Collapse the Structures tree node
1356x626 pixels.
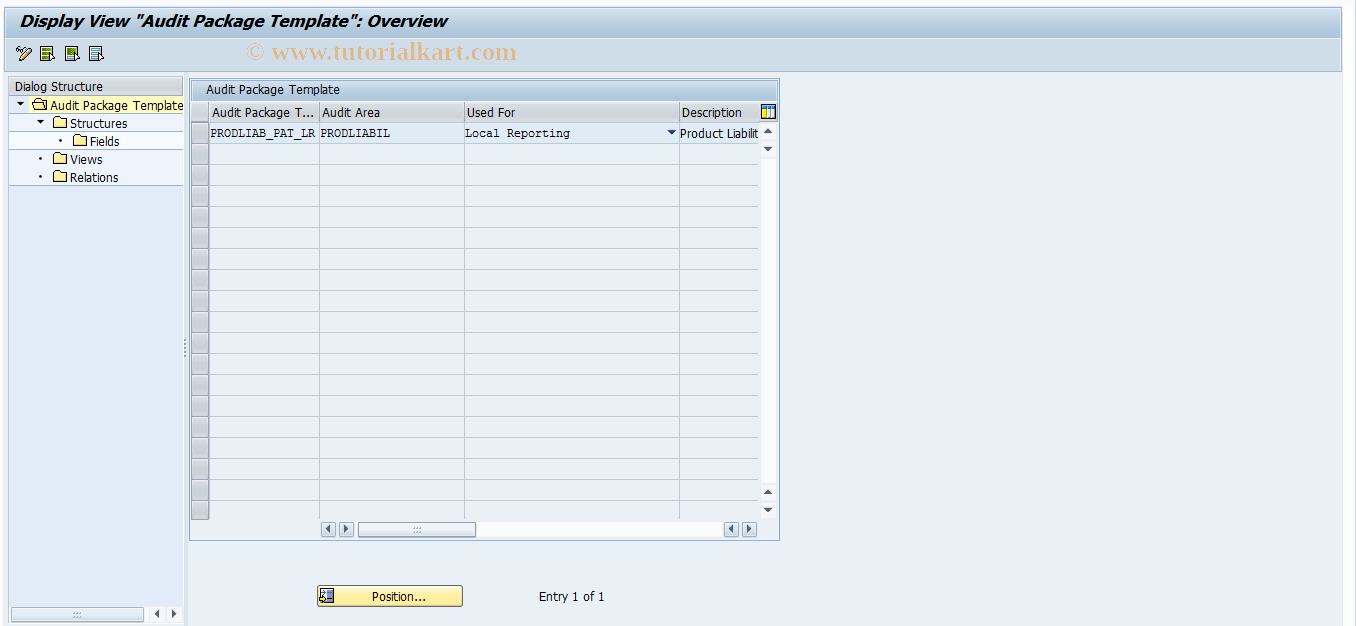(41, 122)
